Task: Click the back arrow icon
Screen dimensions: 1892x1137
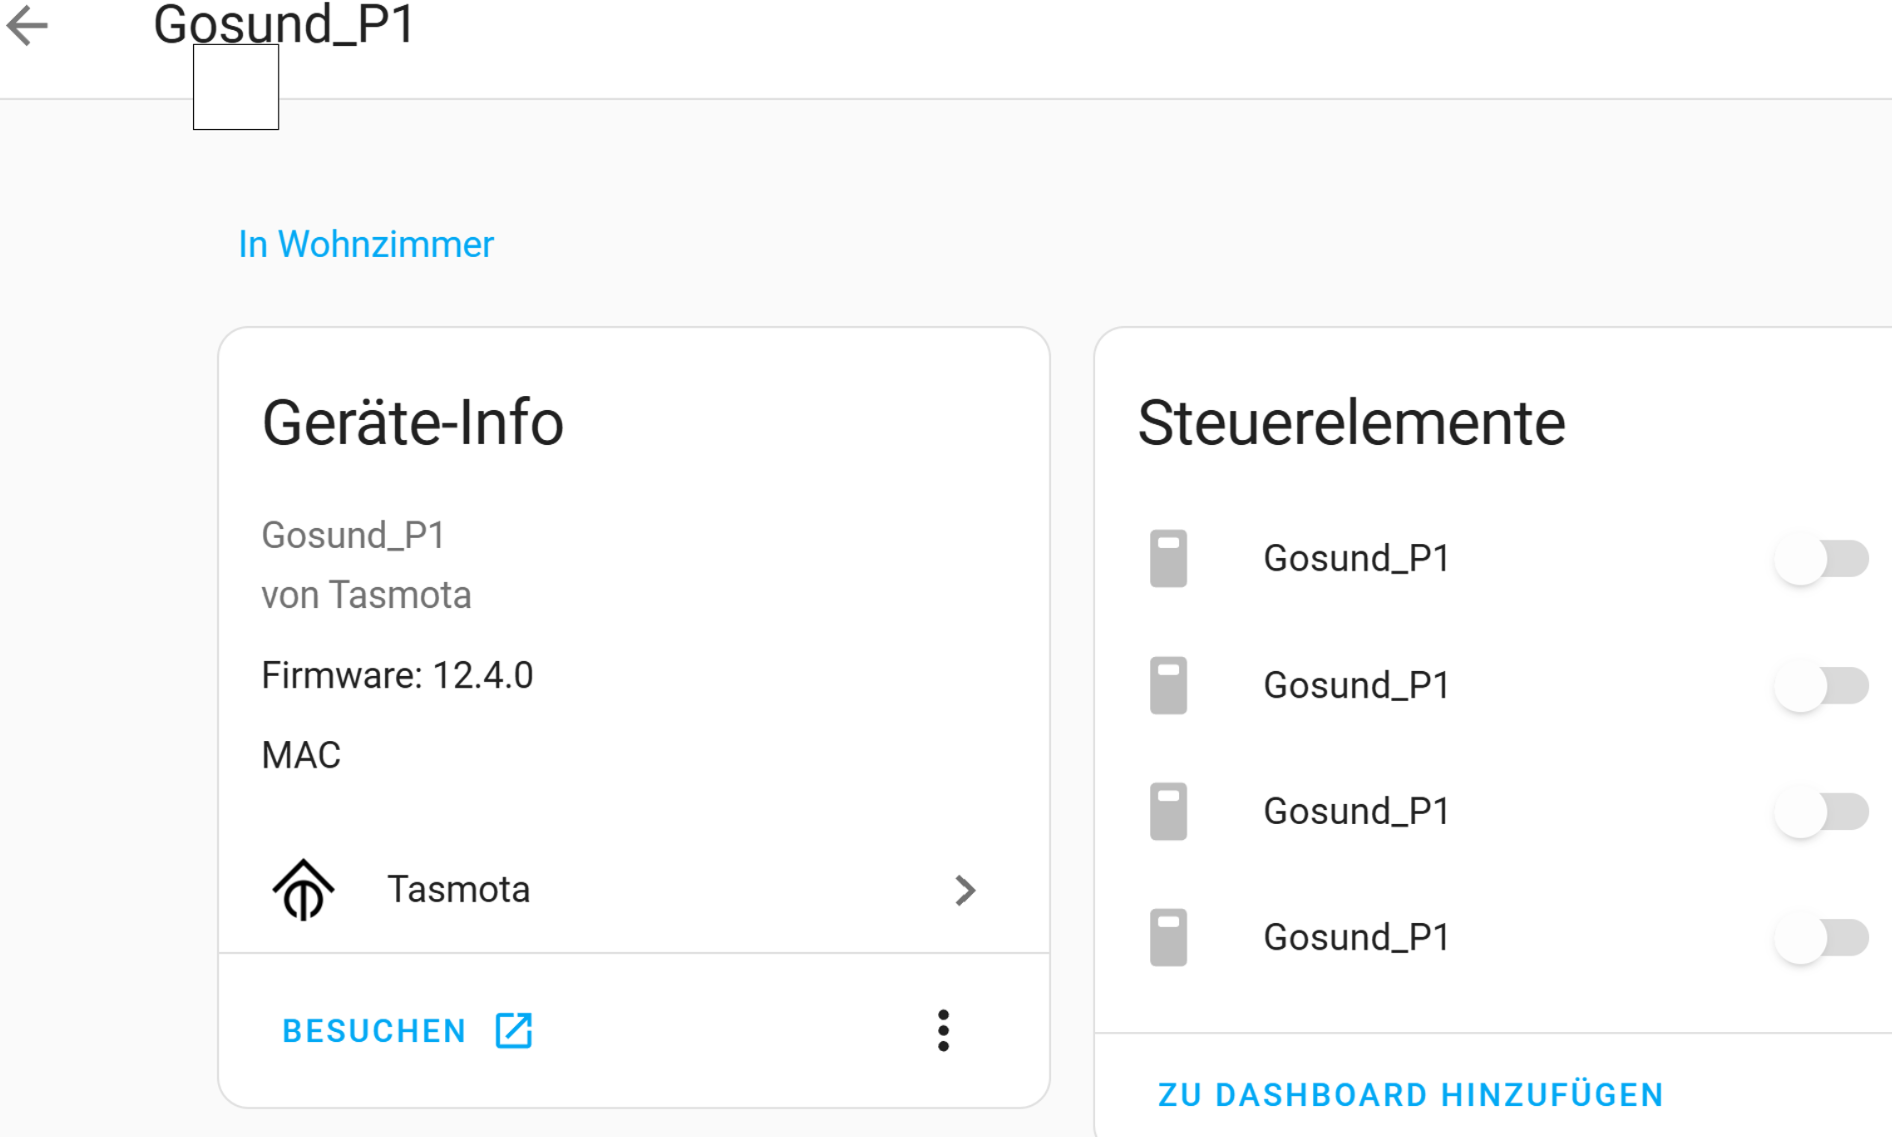Action: (27, 25)
